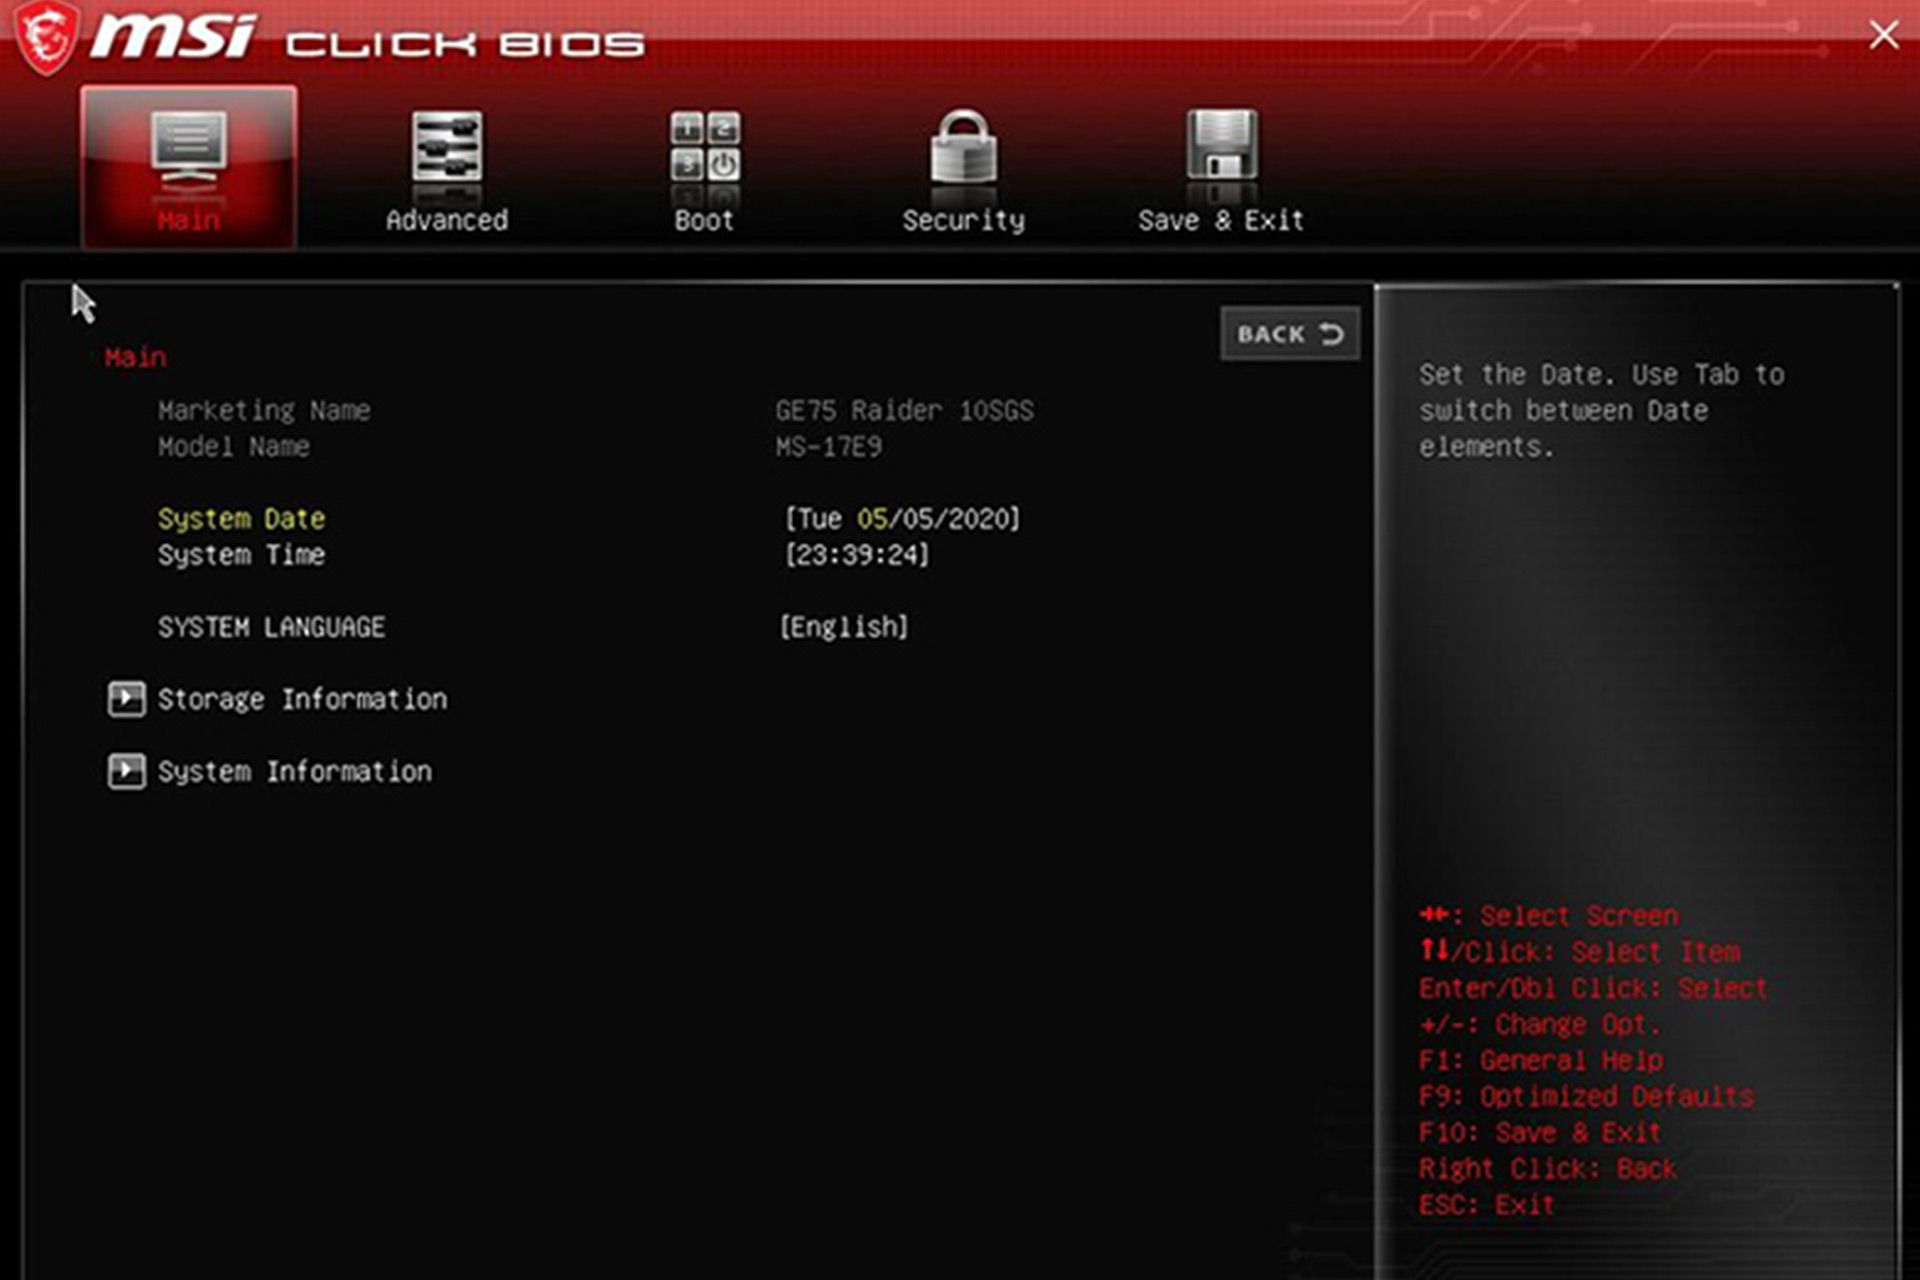Switch to the Security tab label

(x=963, y=220)
